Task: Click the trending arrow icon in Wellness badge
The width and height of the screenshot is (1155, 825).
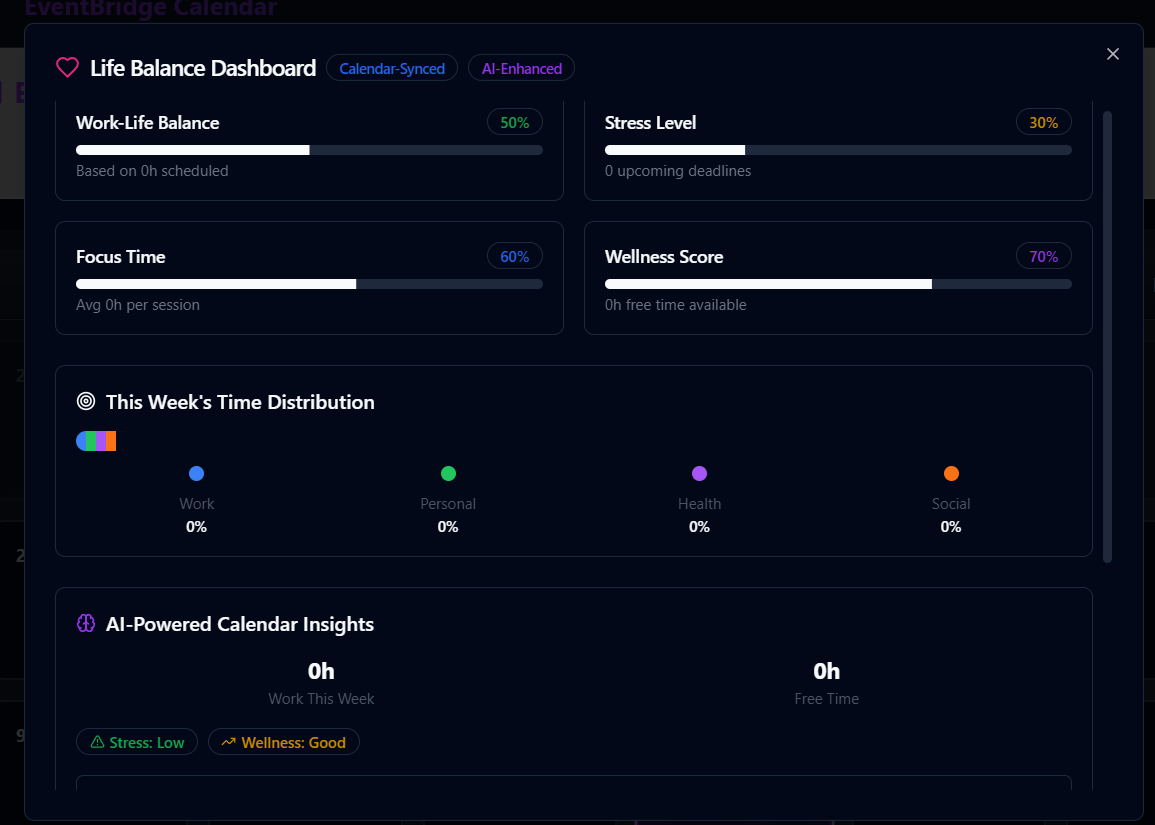Action: (228, 742)
